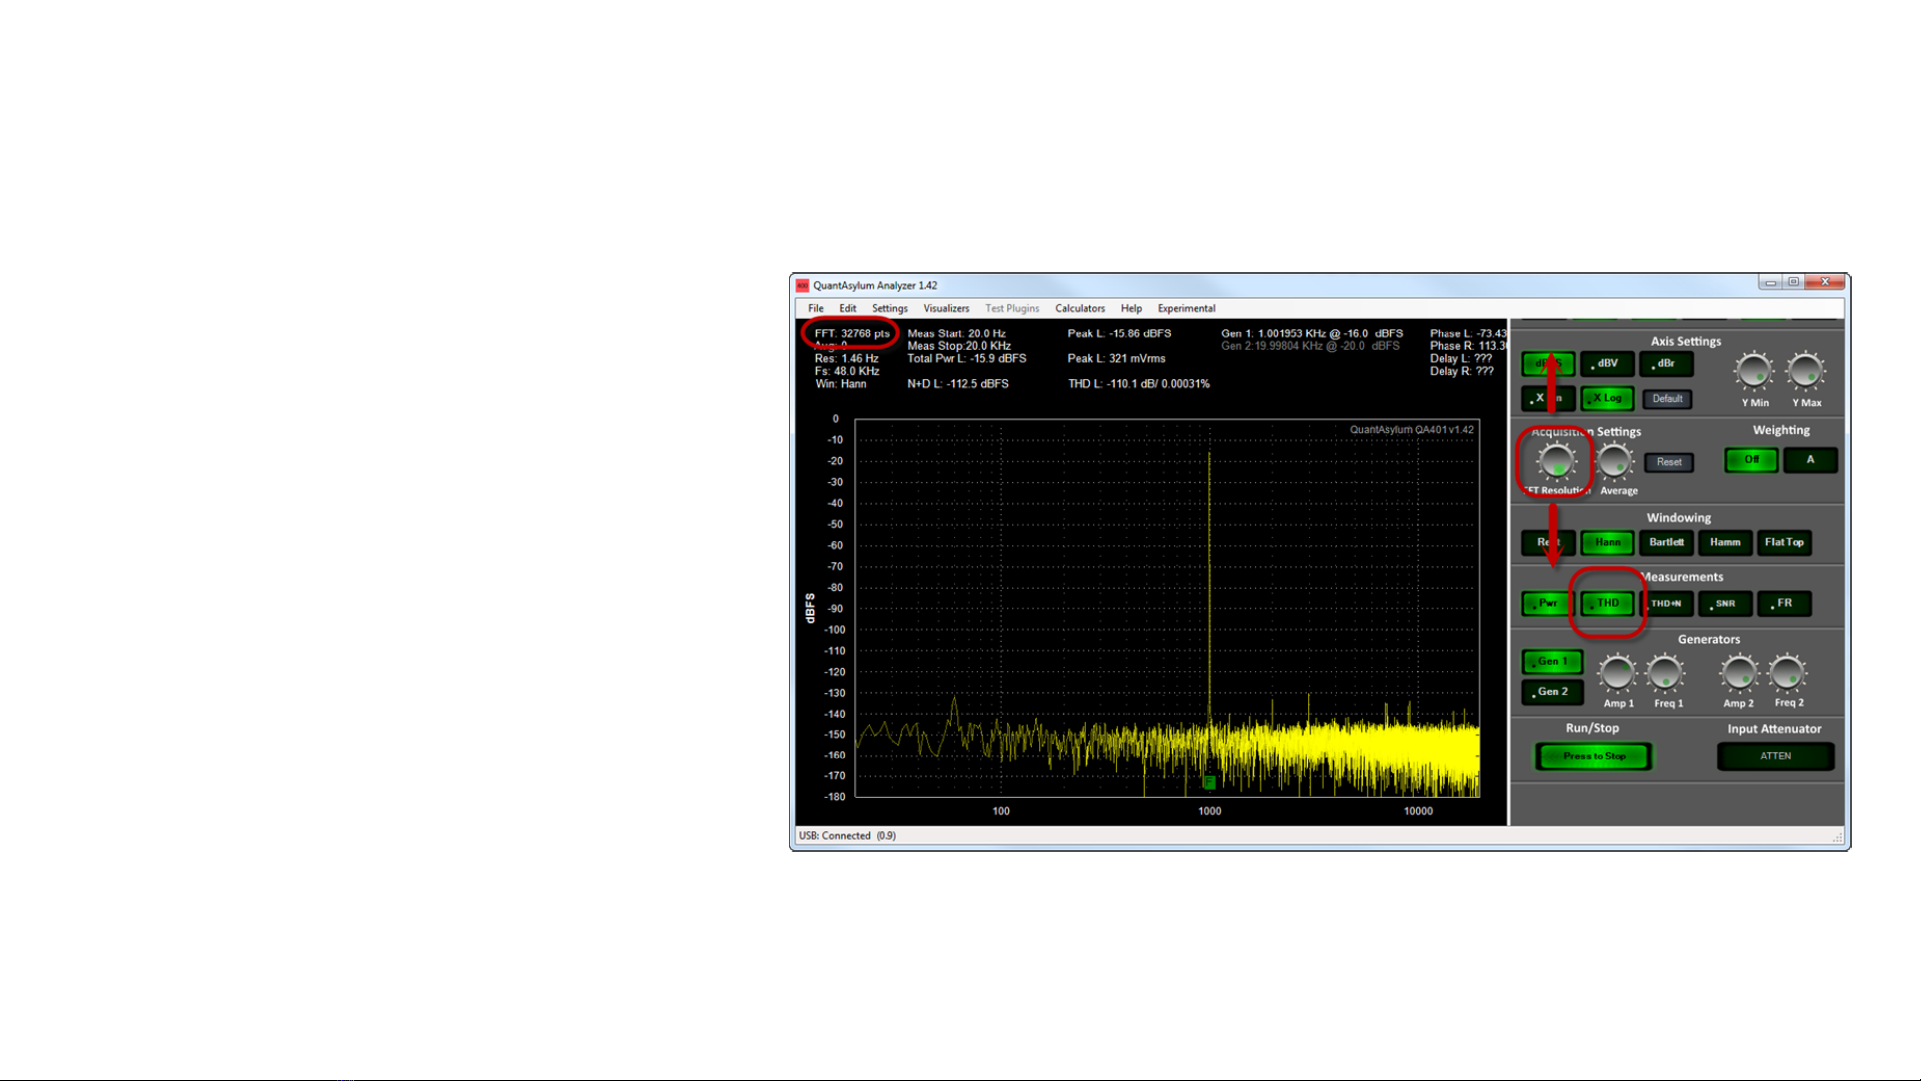The image size is (1921, 1081).
Task: Click the Y Min knob
Action: [x=1754, y=372]
